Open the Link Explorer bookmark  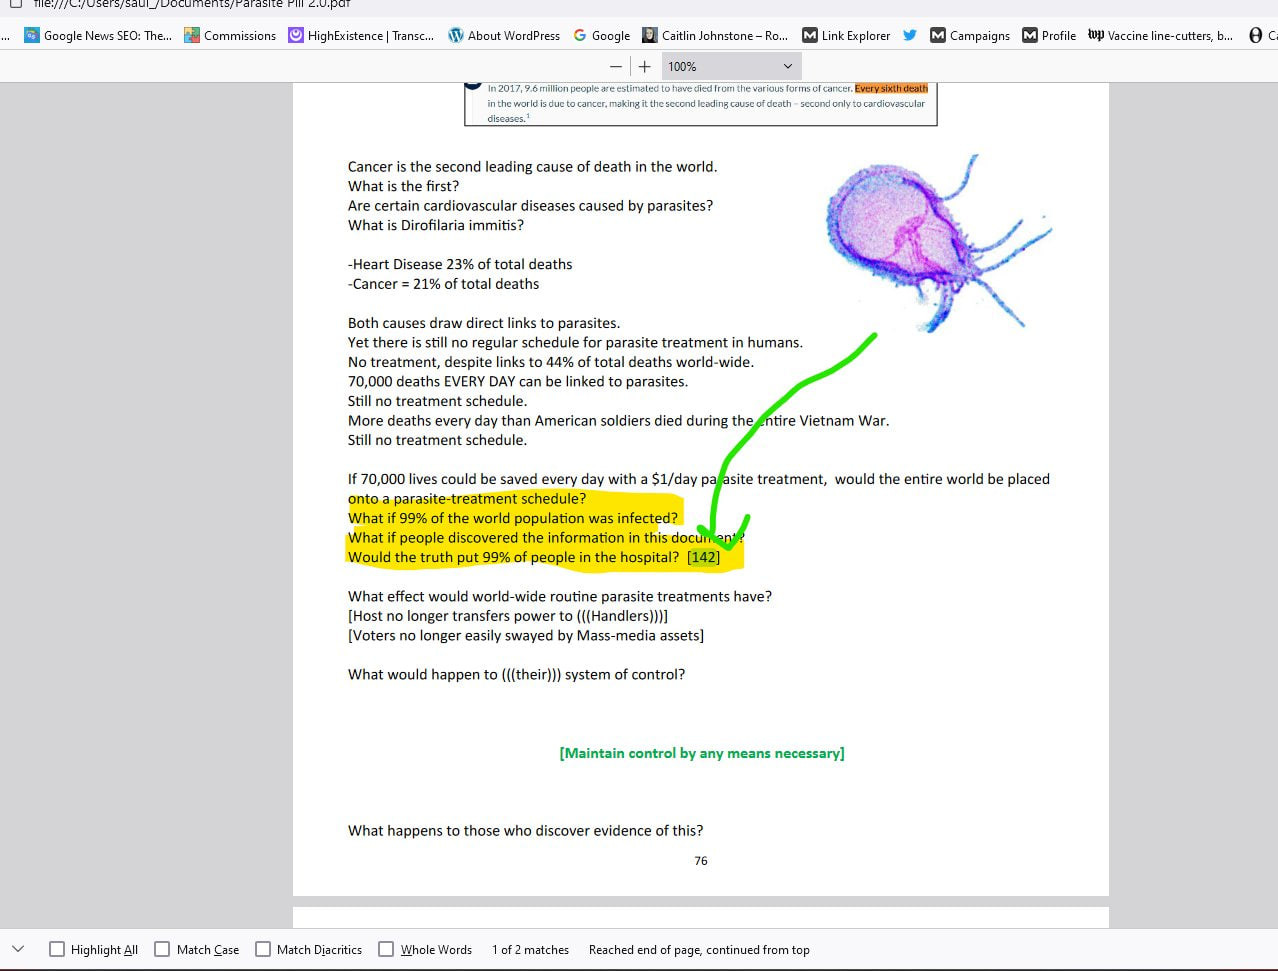(x=846, y=35)
